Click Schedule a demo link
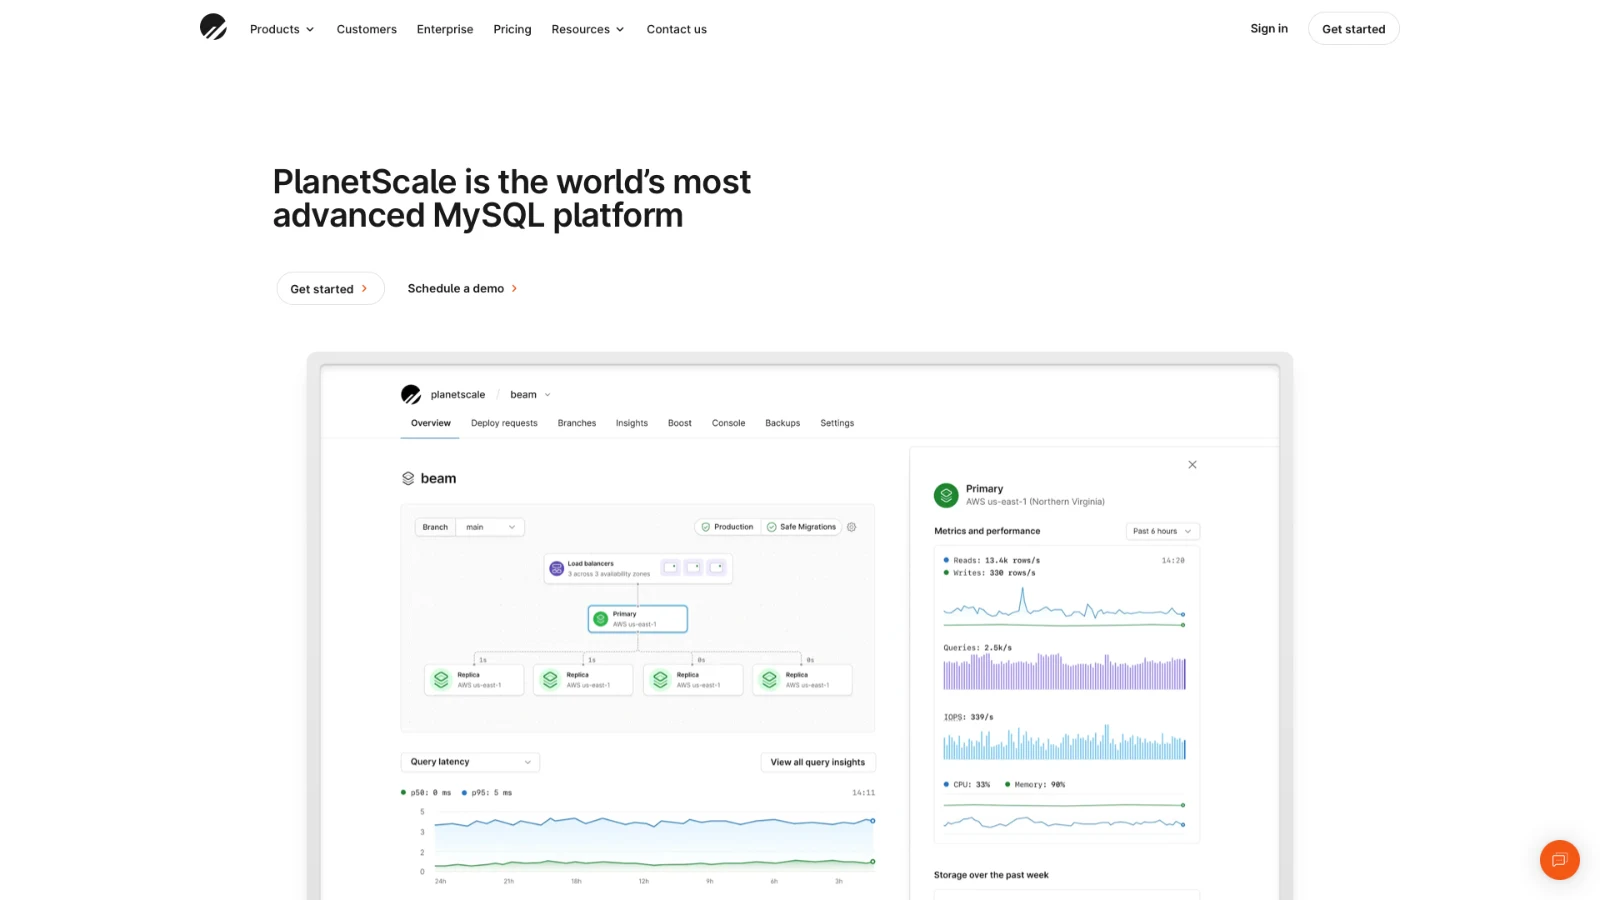Image resolution: width=1600 pixels, height=900 pixels. click(x=462, y=288)
